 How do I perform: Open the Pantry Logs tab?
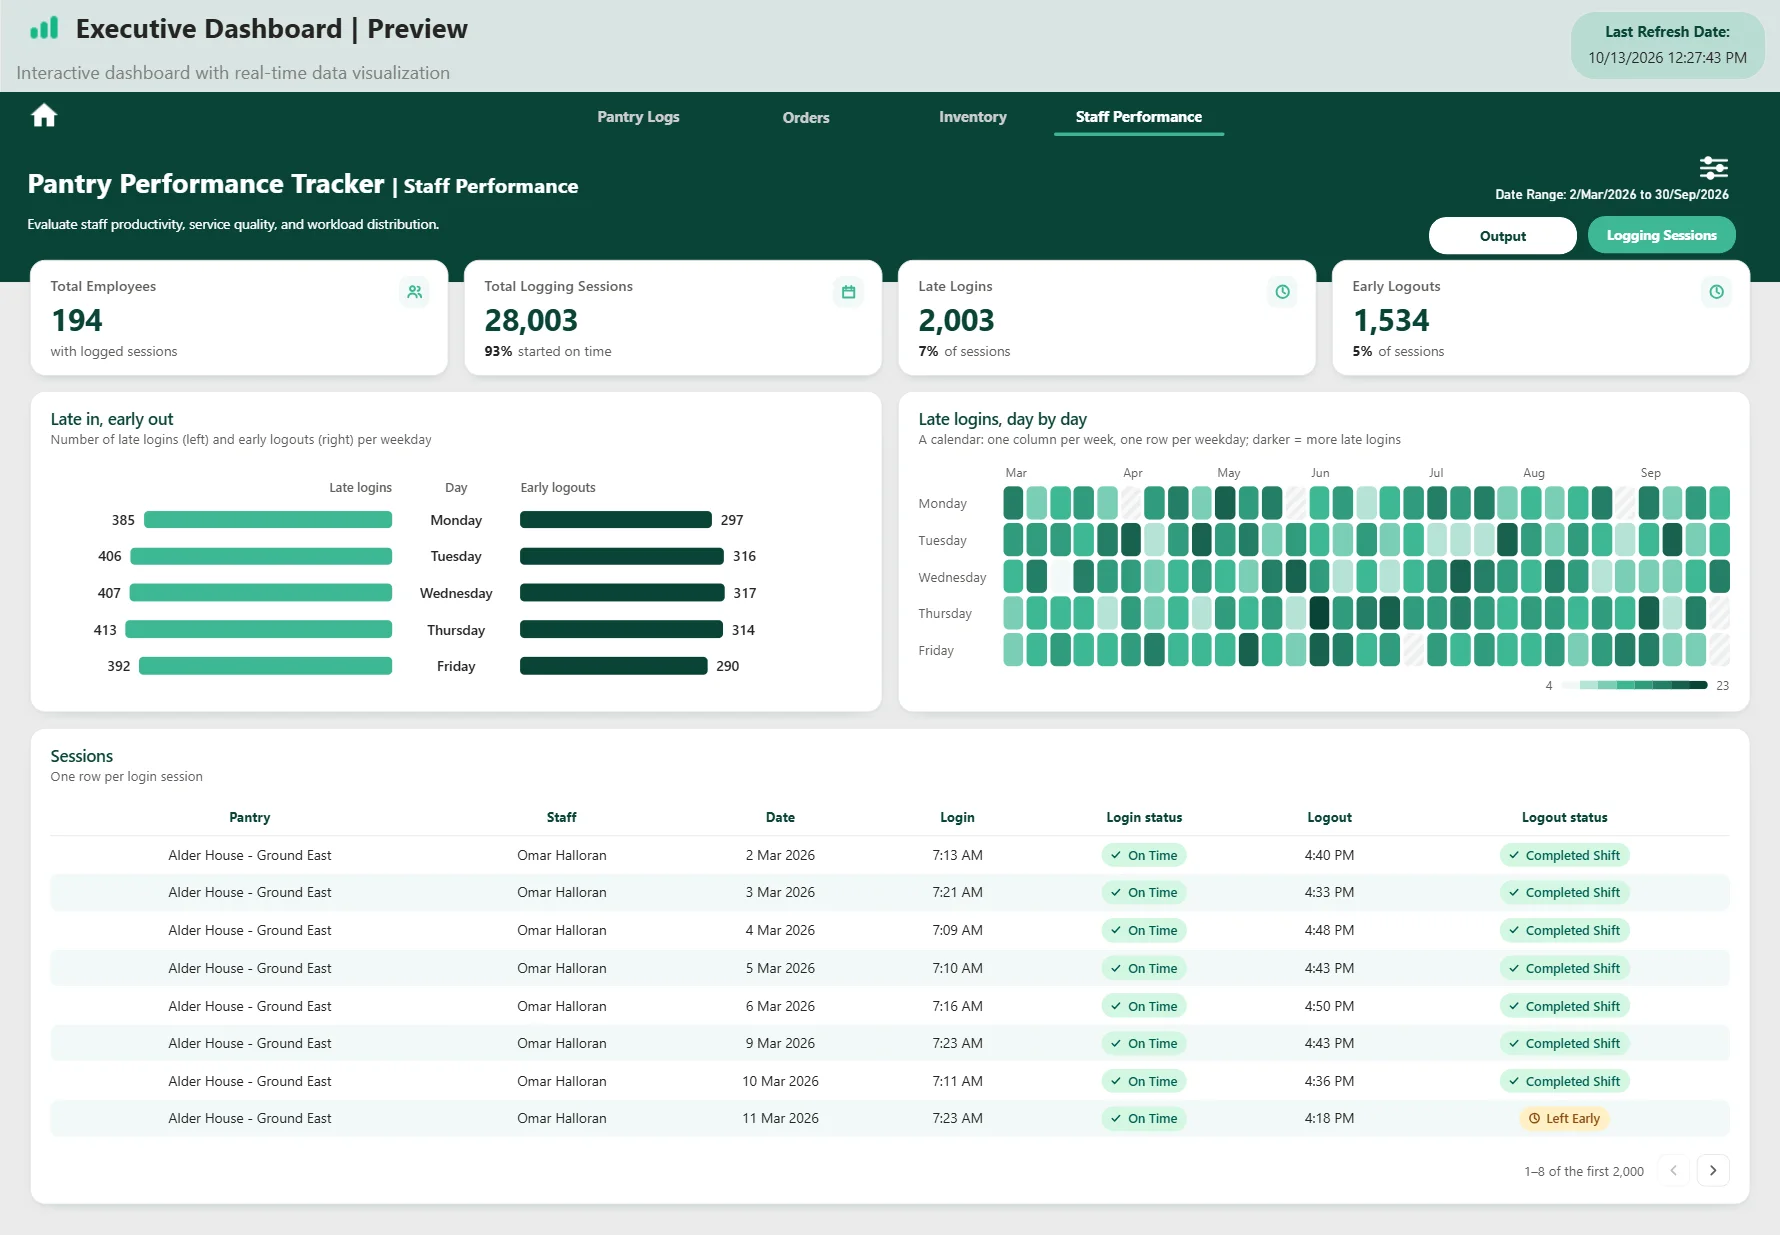(x=638, y=117)
